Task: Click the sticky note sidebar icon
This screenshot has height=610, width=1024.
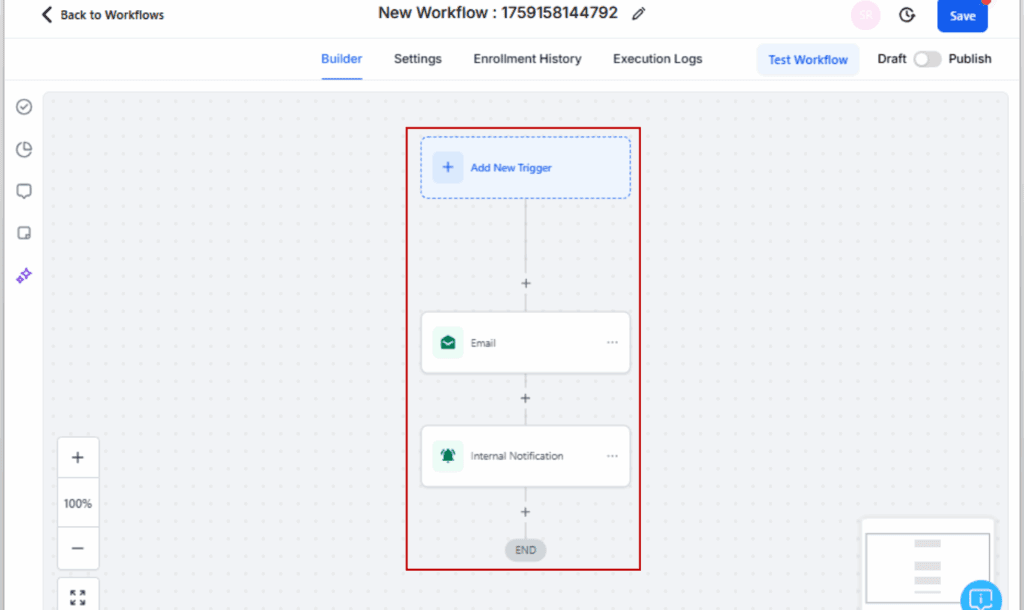Action: (24, 233)
